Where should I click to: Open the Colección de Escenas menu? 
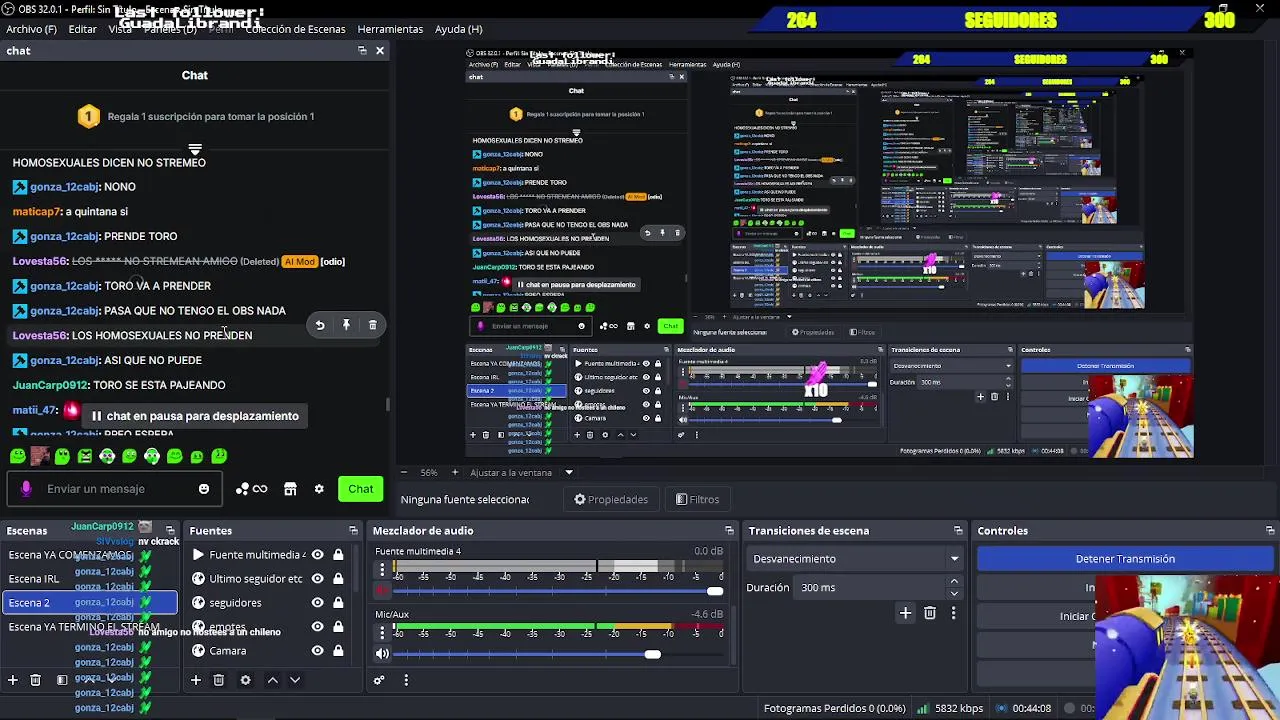pos(295,29)
